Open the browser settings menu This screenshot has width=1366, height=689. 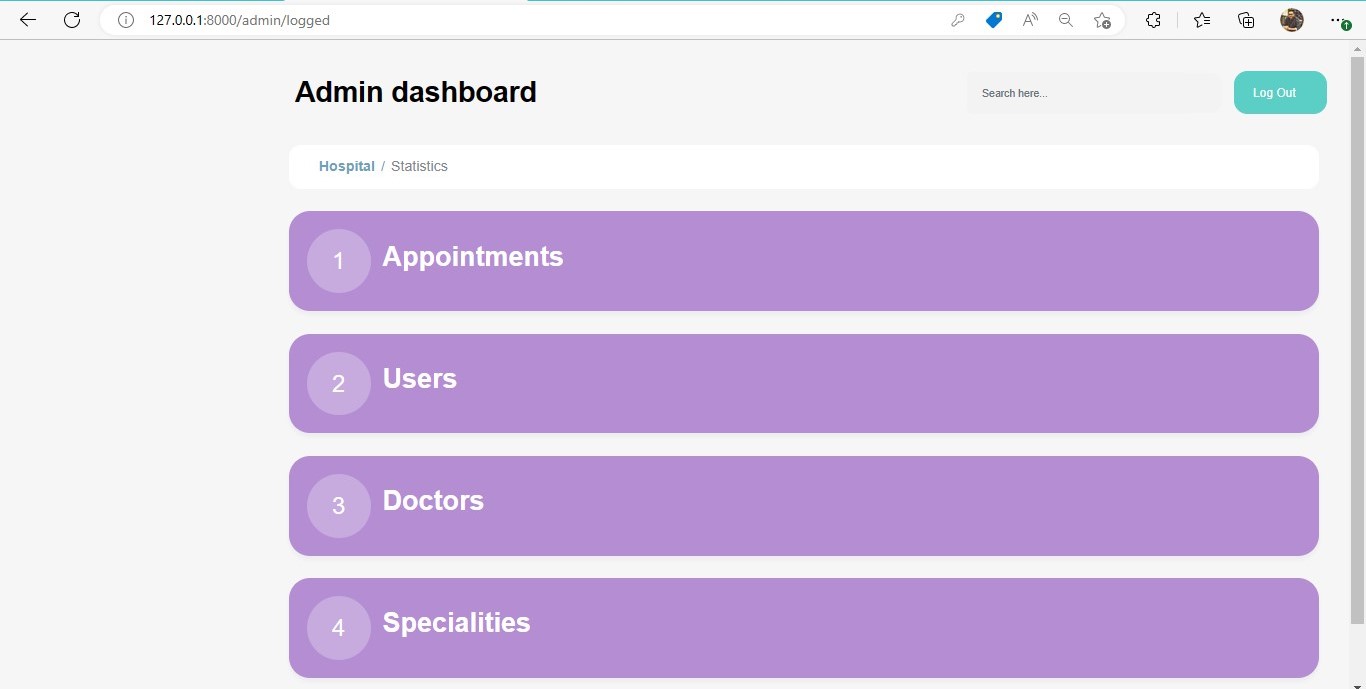1337,19
